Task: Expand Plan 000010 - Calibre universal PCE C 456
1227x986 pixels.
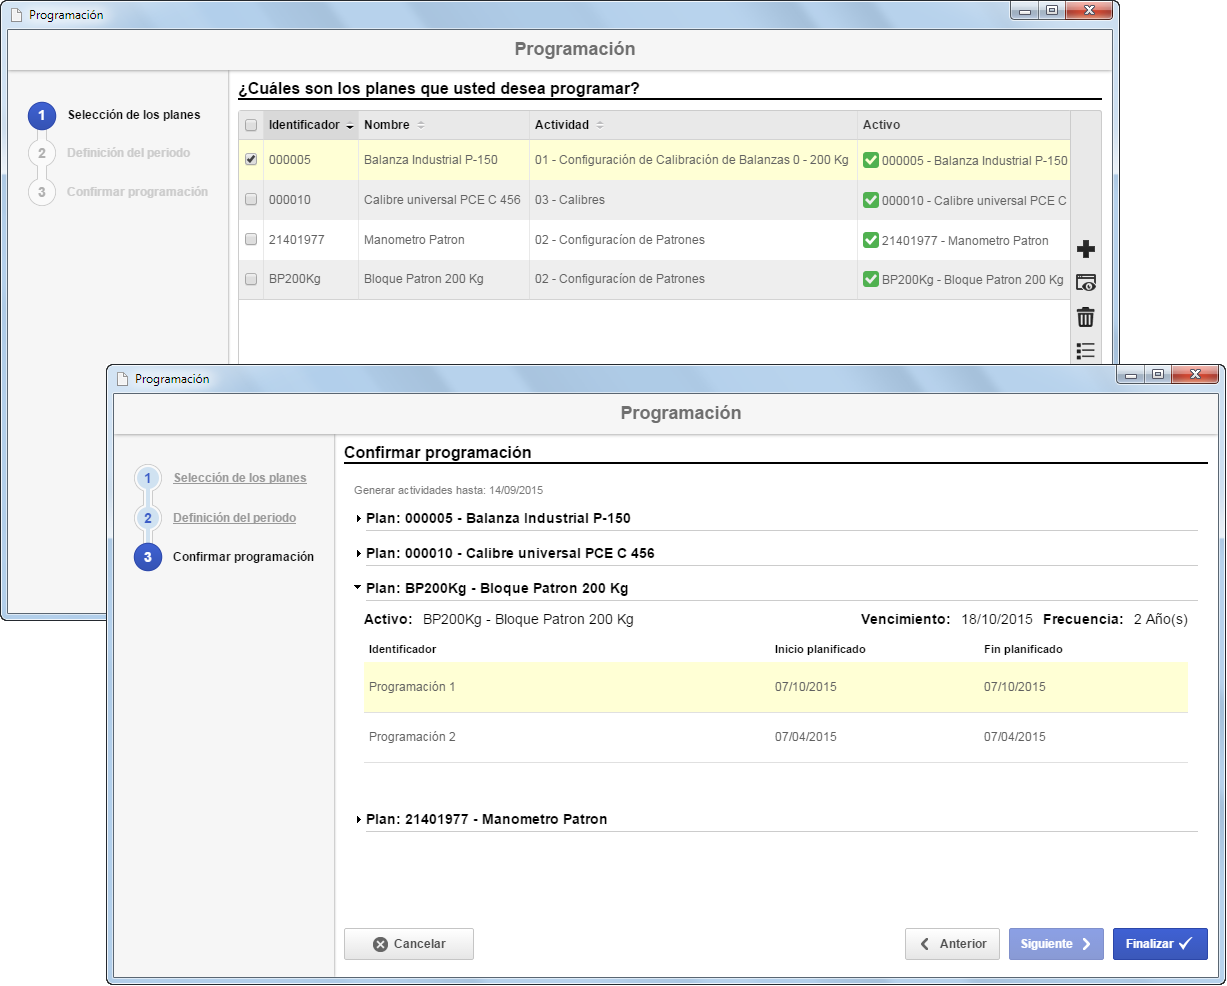Action: (358, 554)
